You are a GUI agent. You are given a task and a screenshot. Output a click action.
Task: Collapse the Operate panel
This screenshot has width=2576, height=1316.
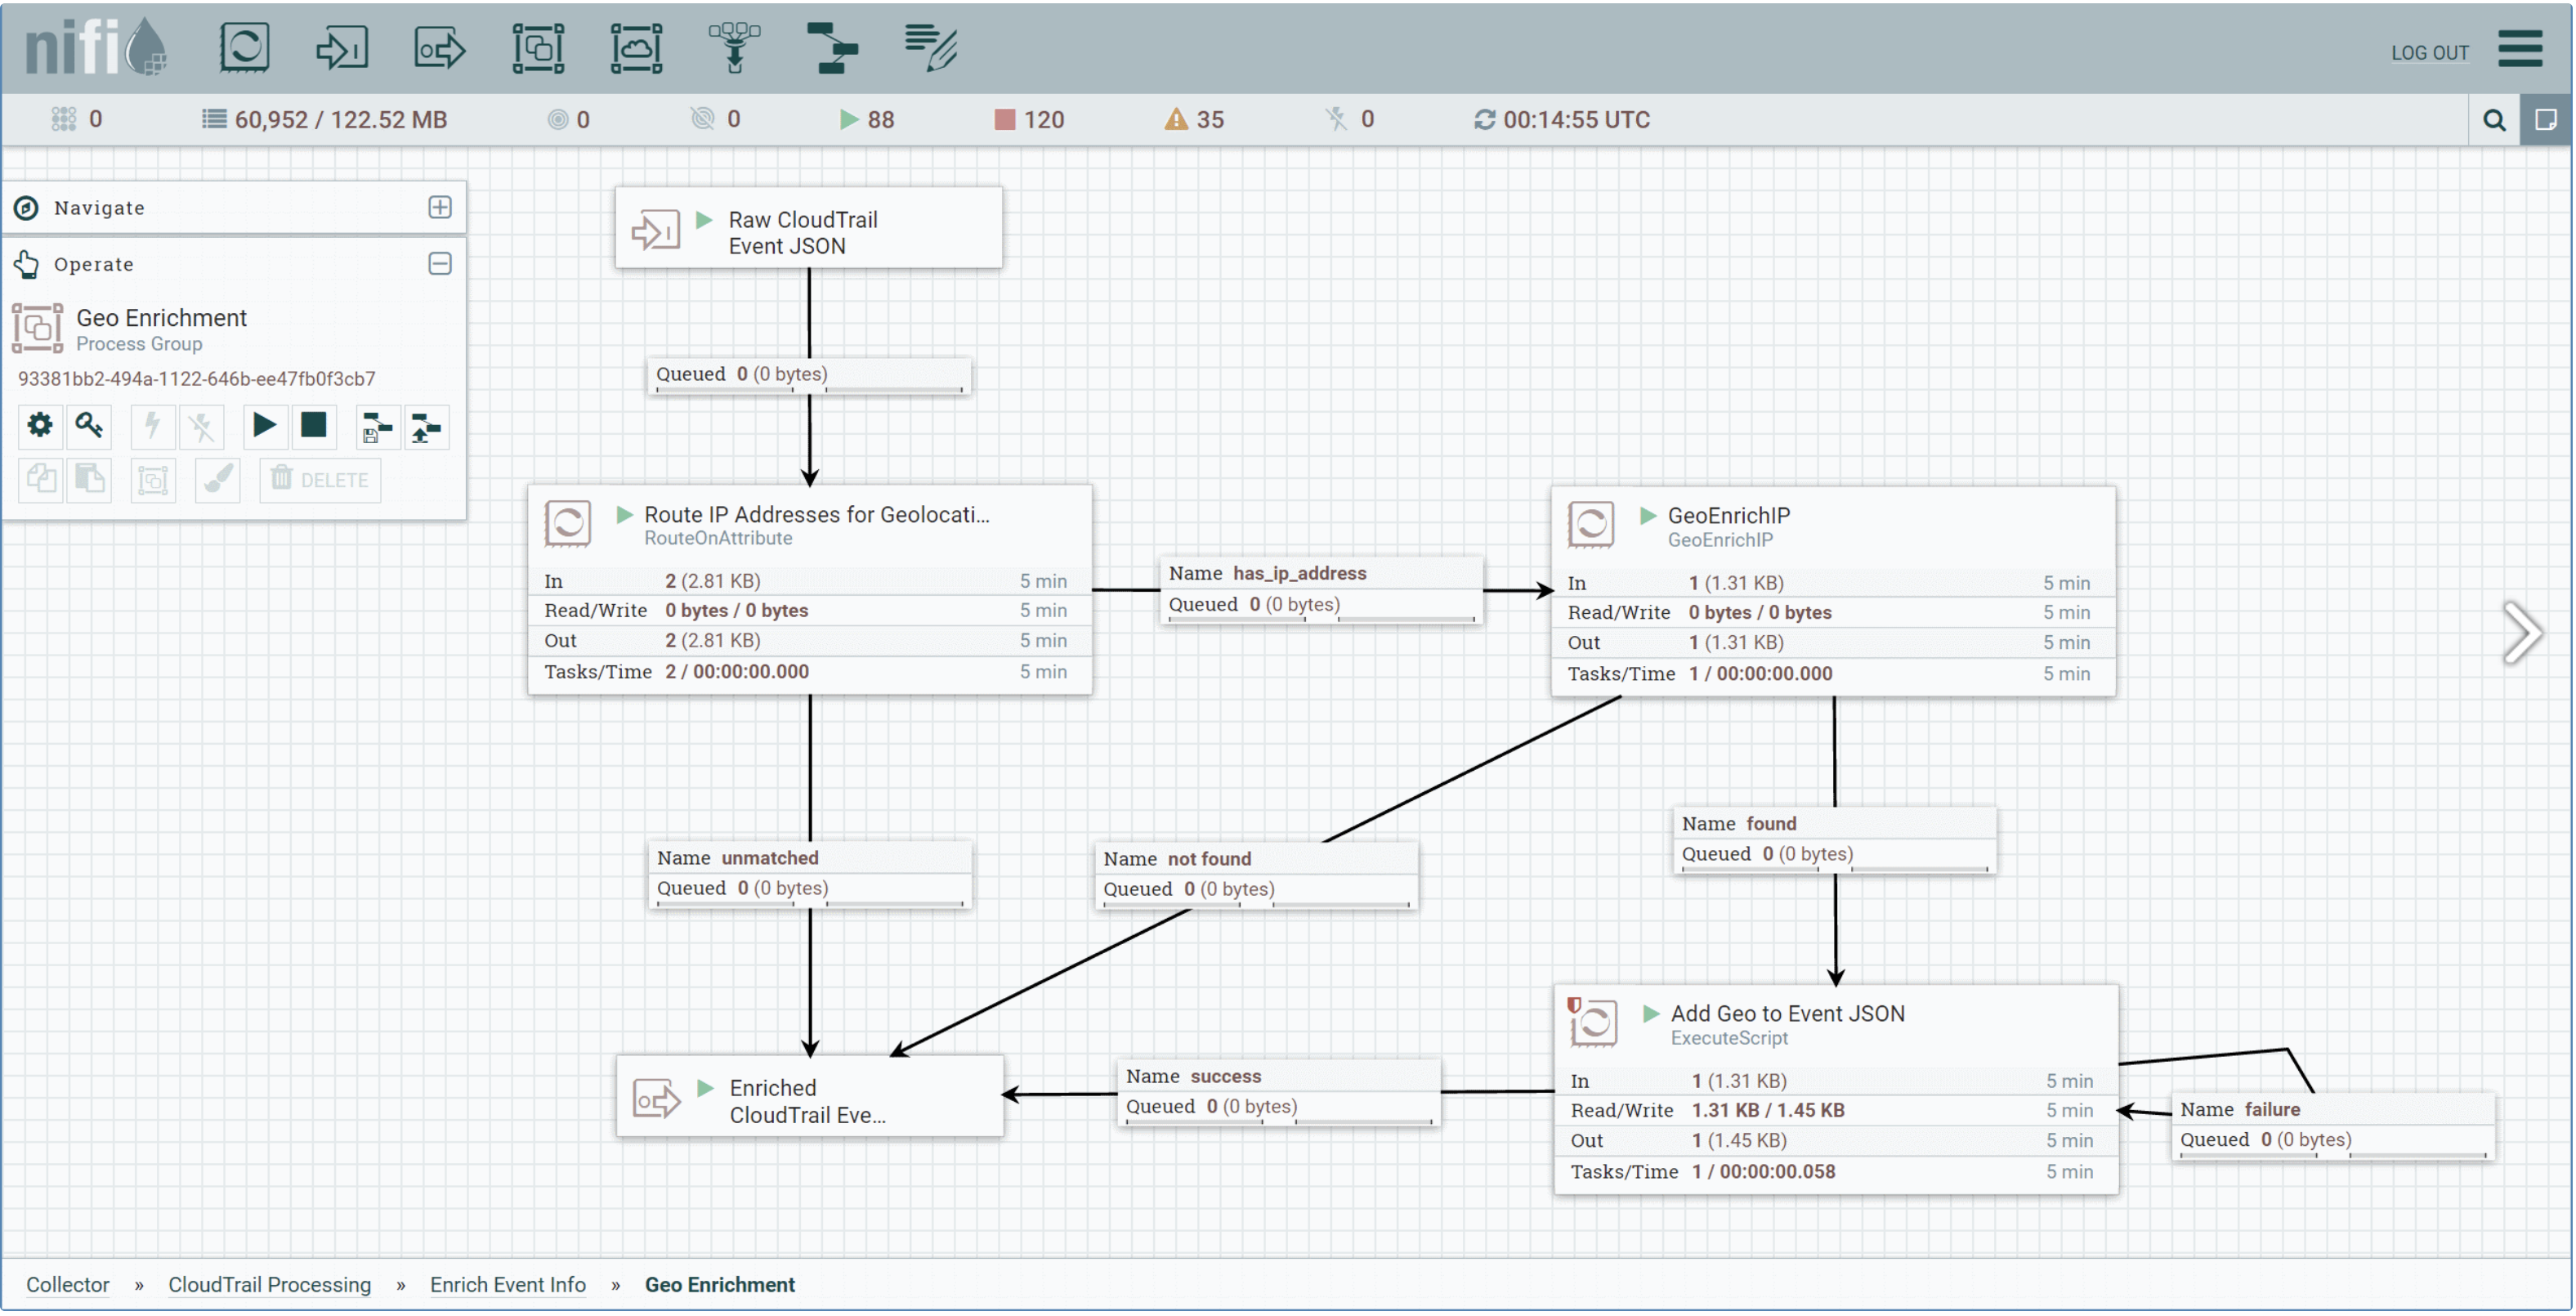point(440,263)
